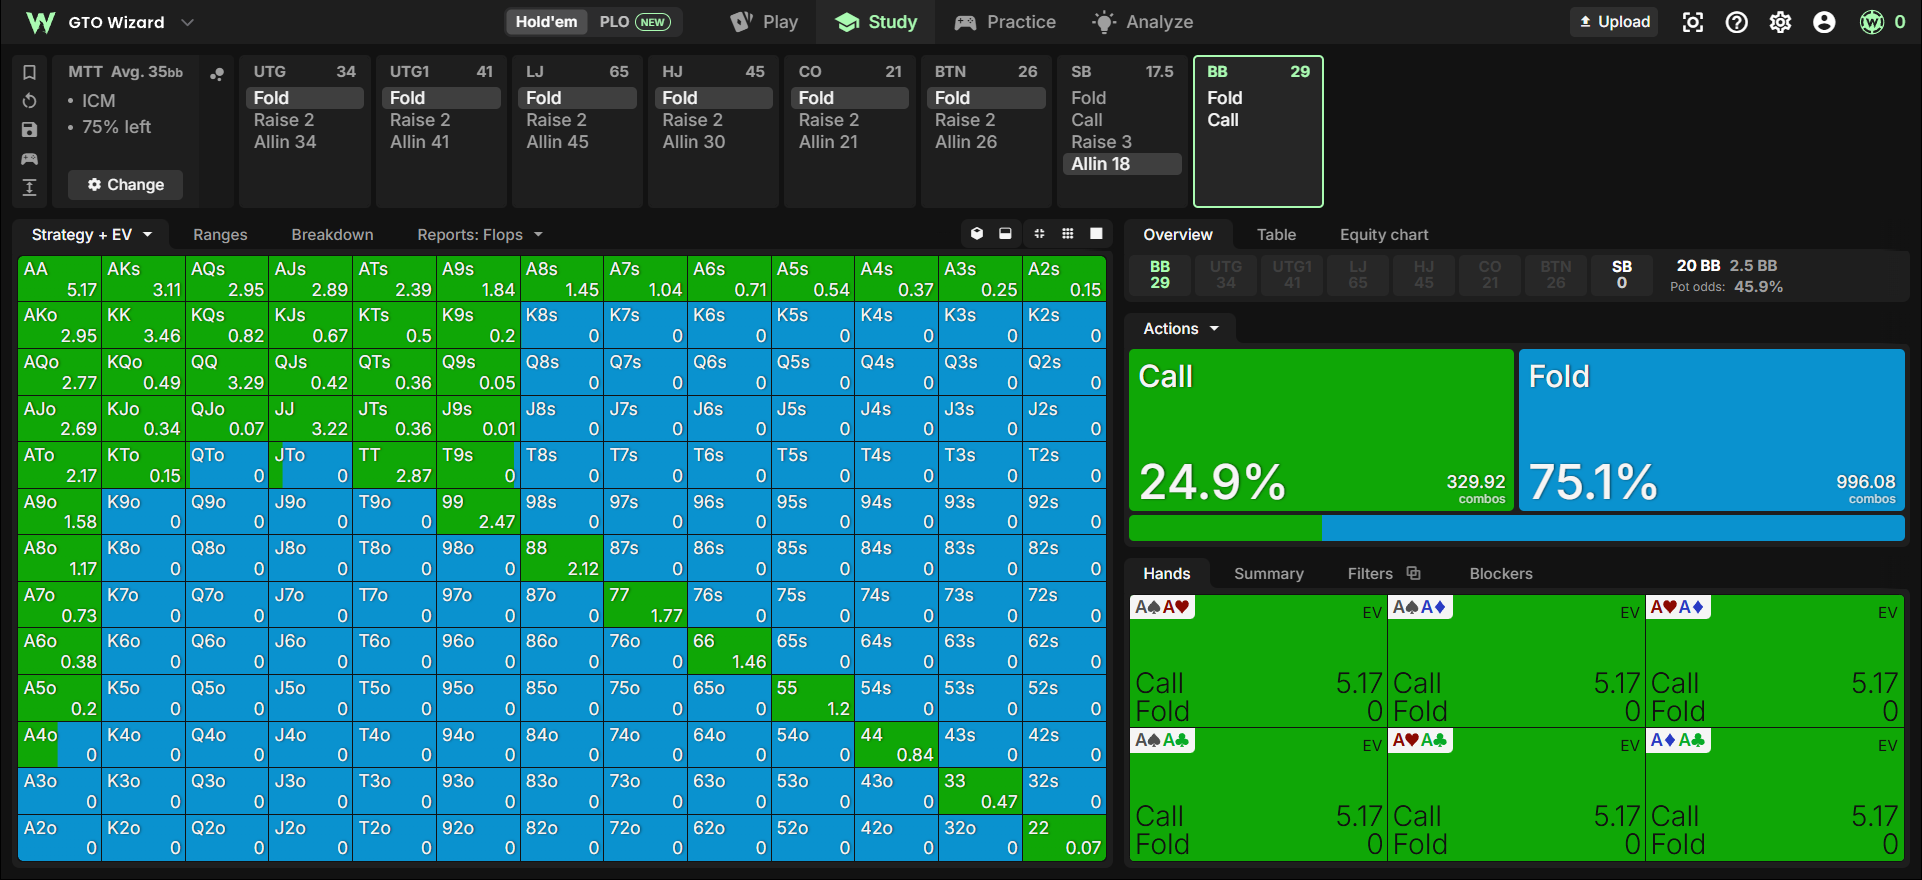
Task: Open the Analyze tab
Action: pyautogui.click(x=1142, y=22)
